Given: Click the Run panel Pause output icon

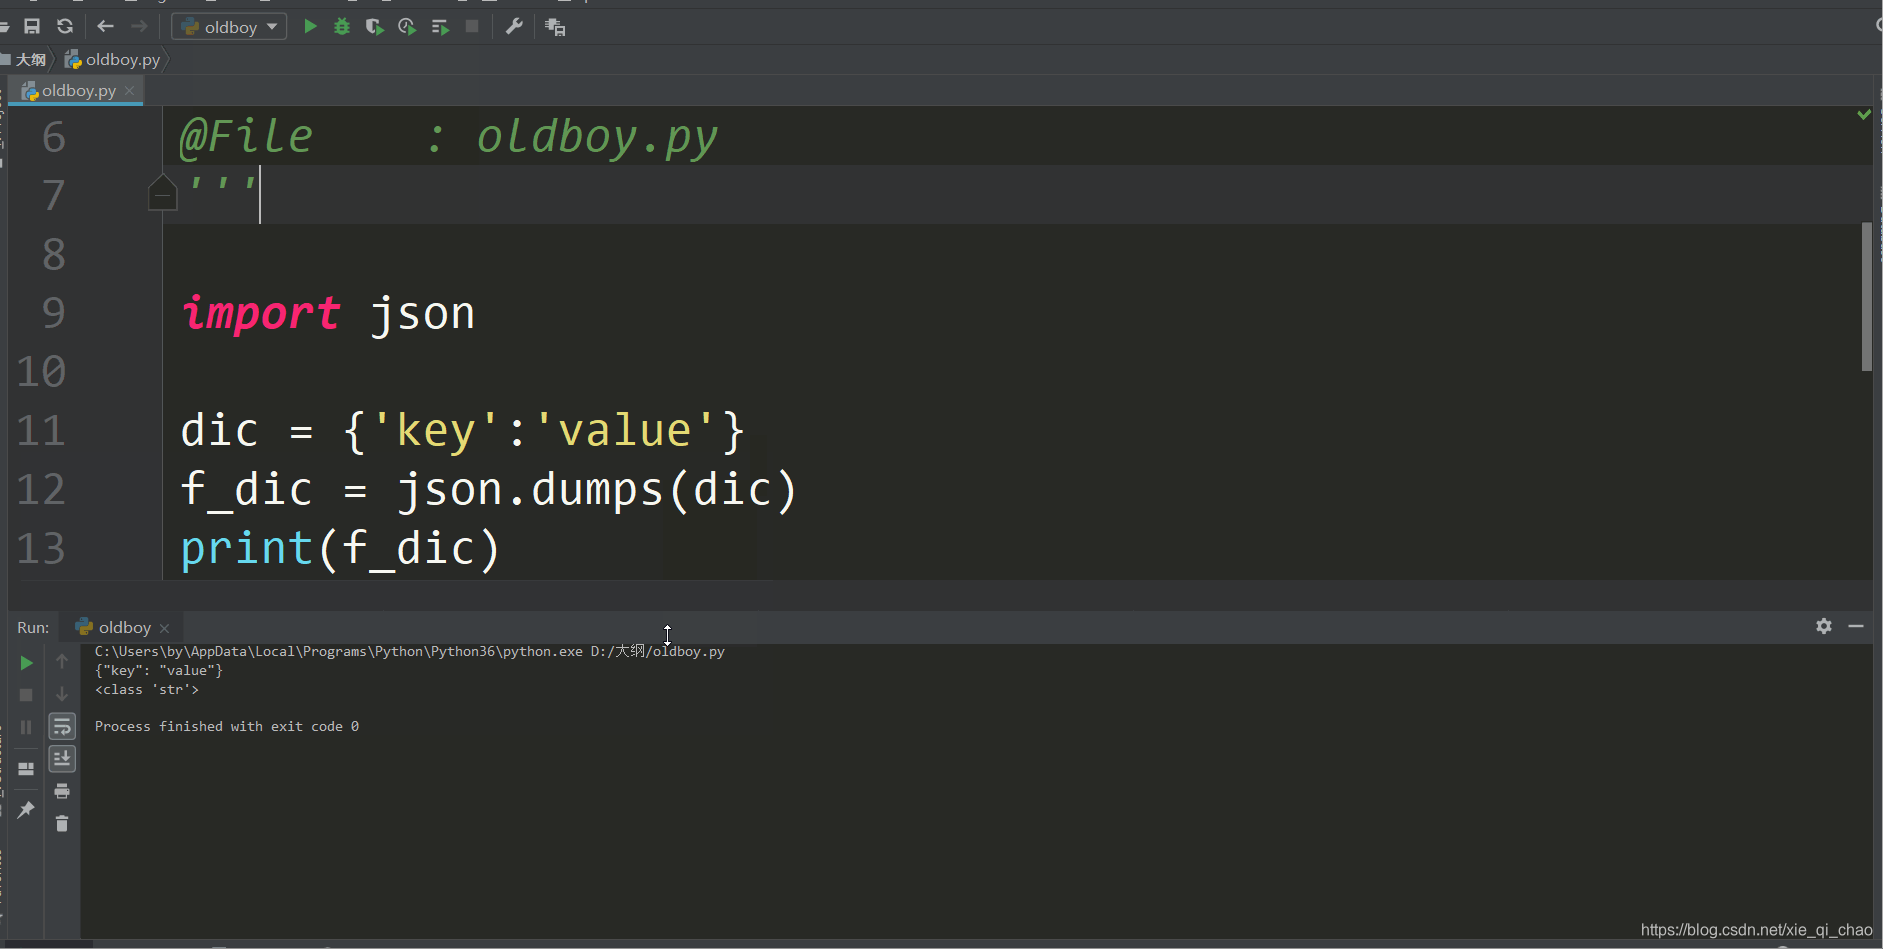Looking at the screenshot, I should point(27,727).
